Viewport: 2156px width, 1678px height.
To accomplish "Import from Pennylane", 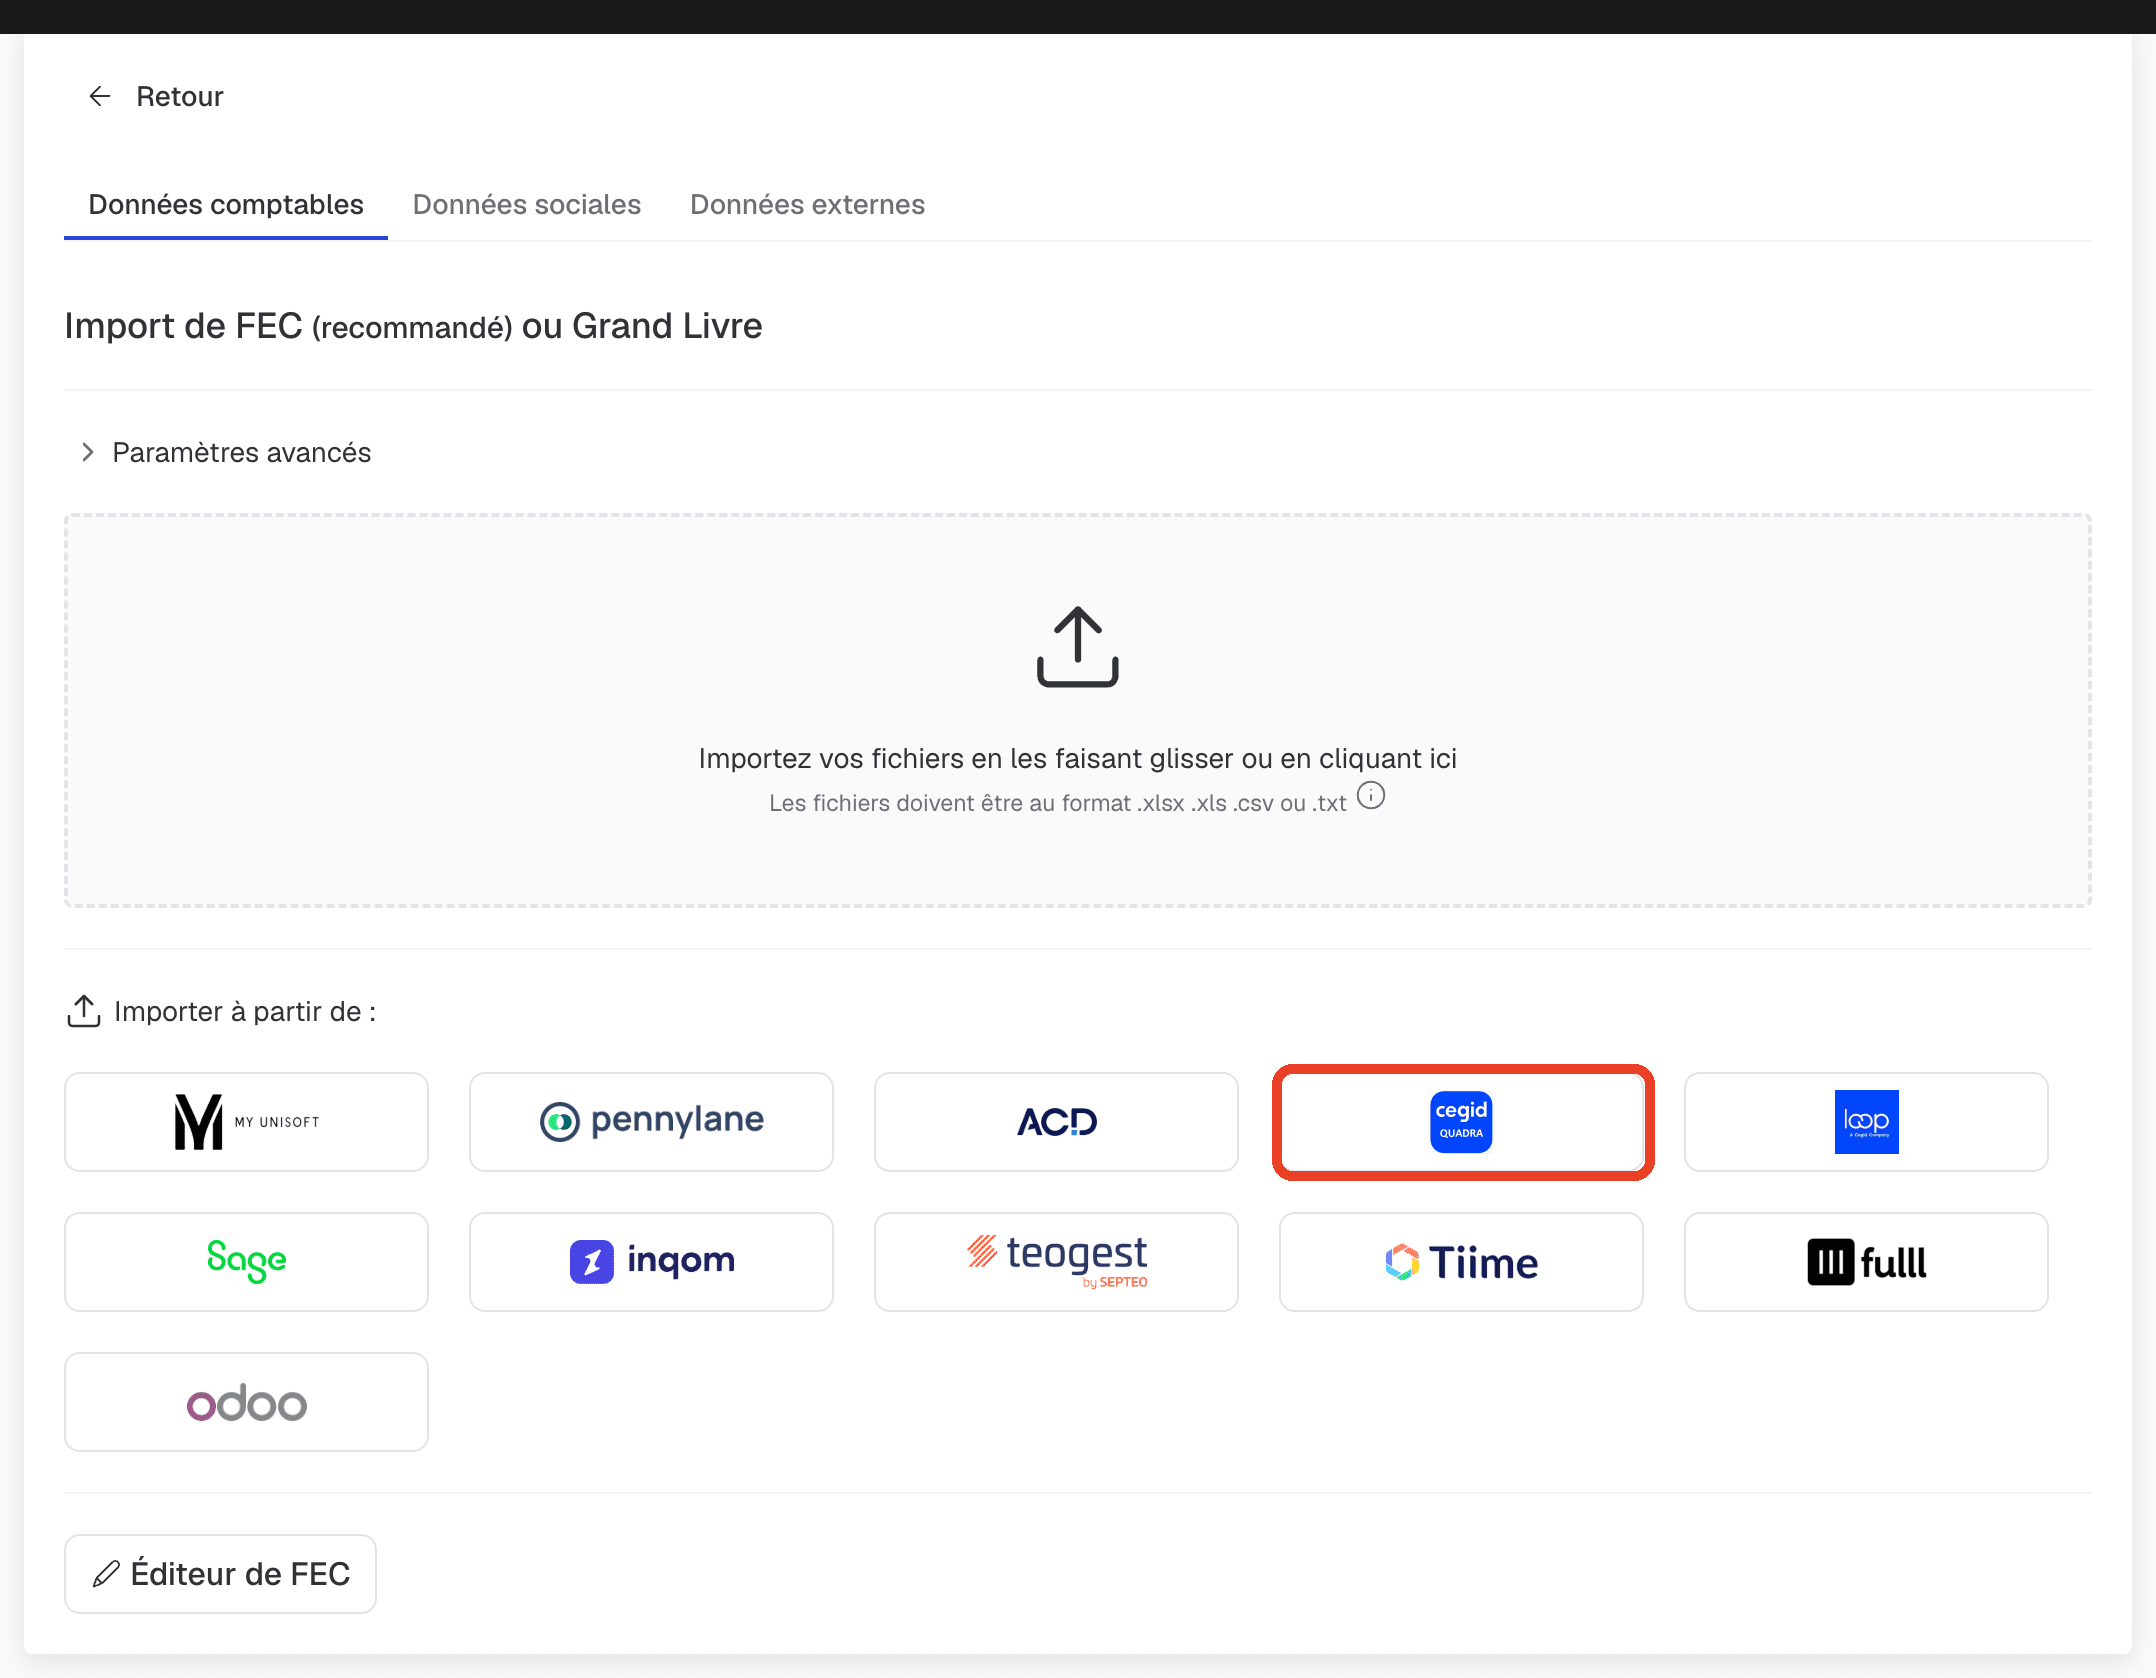I will click(651, 1122).
